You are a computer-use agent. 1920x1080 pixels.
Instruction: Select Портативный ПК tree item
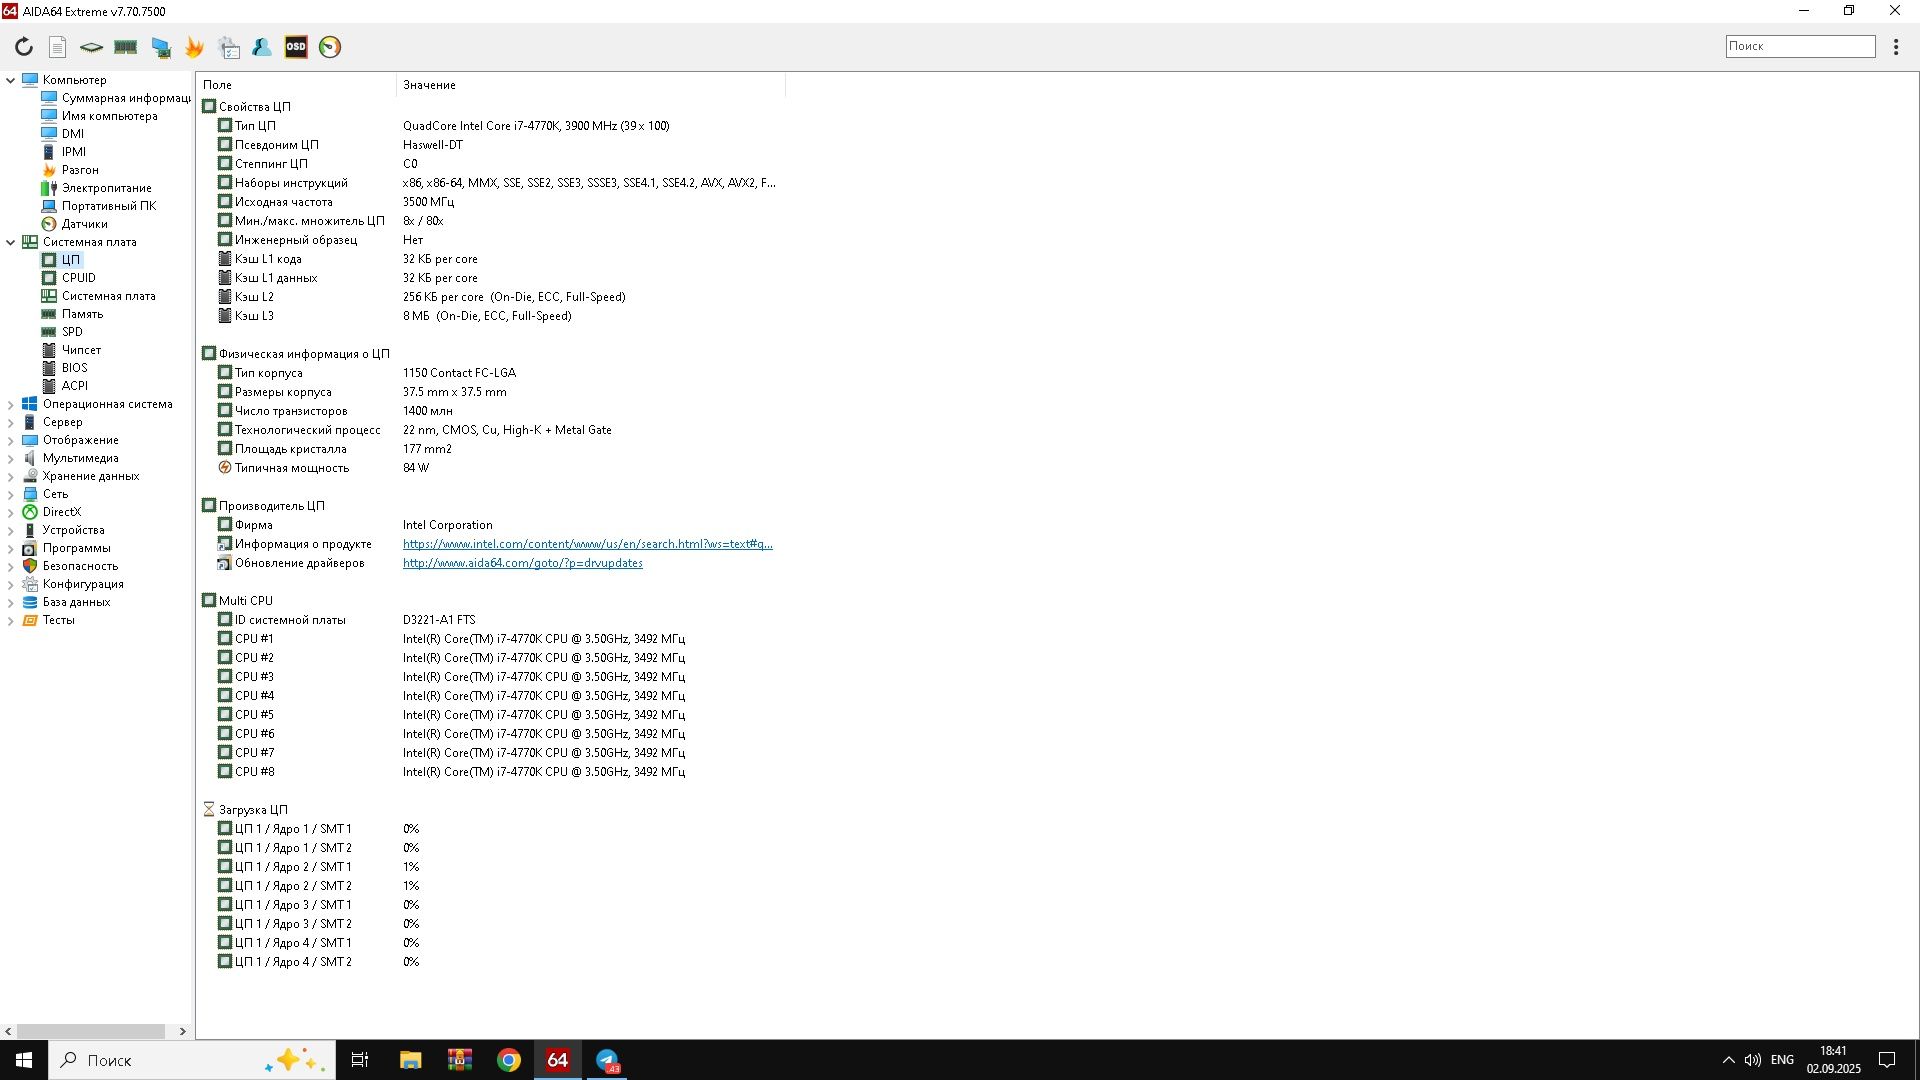(x=99, y=206)
